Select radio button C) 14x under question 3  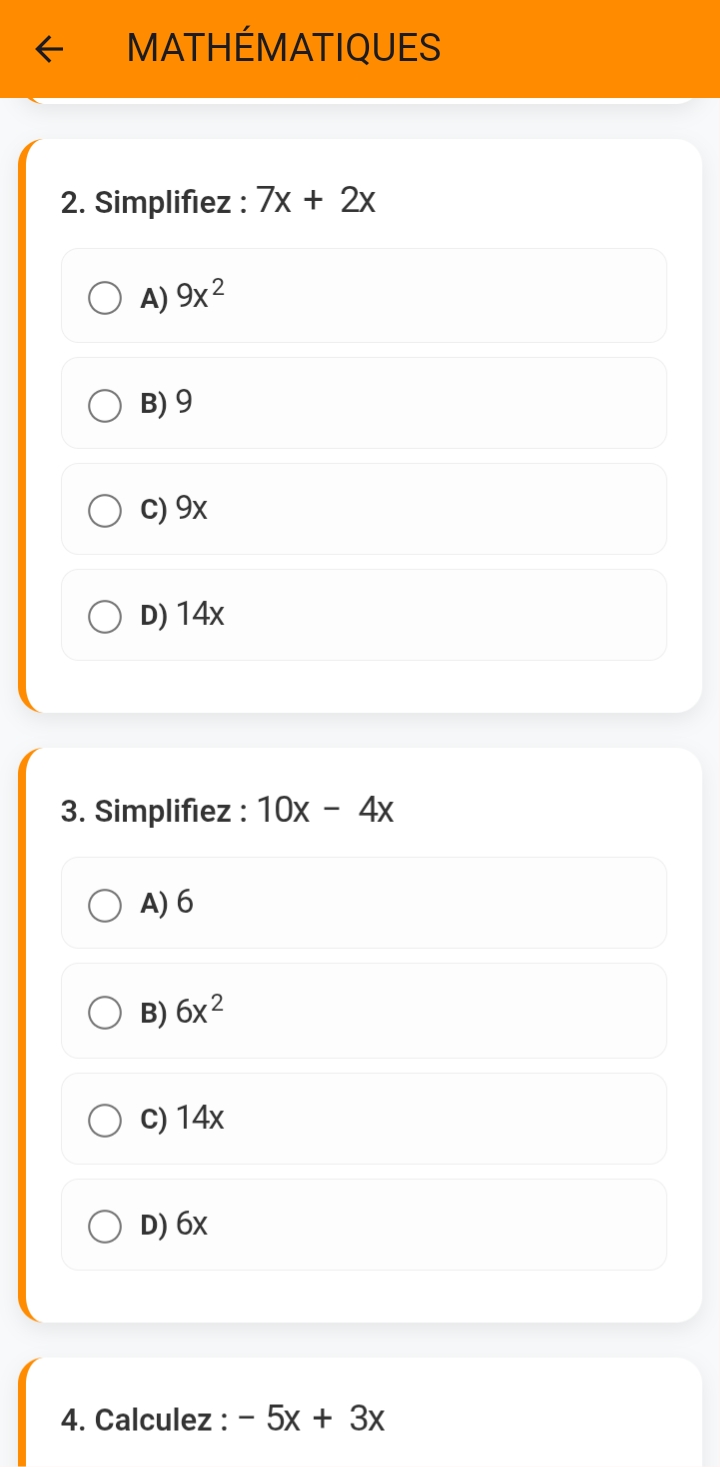(104, 1120)
